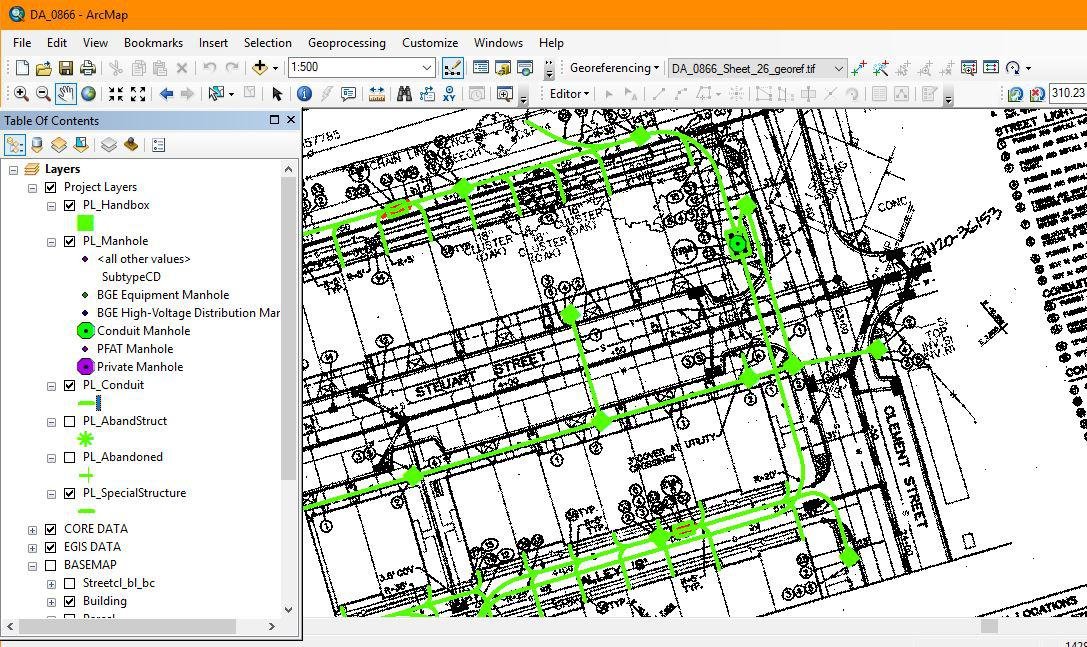
Task: Select the Pan hand tool
Action: (x=66, y=94)
